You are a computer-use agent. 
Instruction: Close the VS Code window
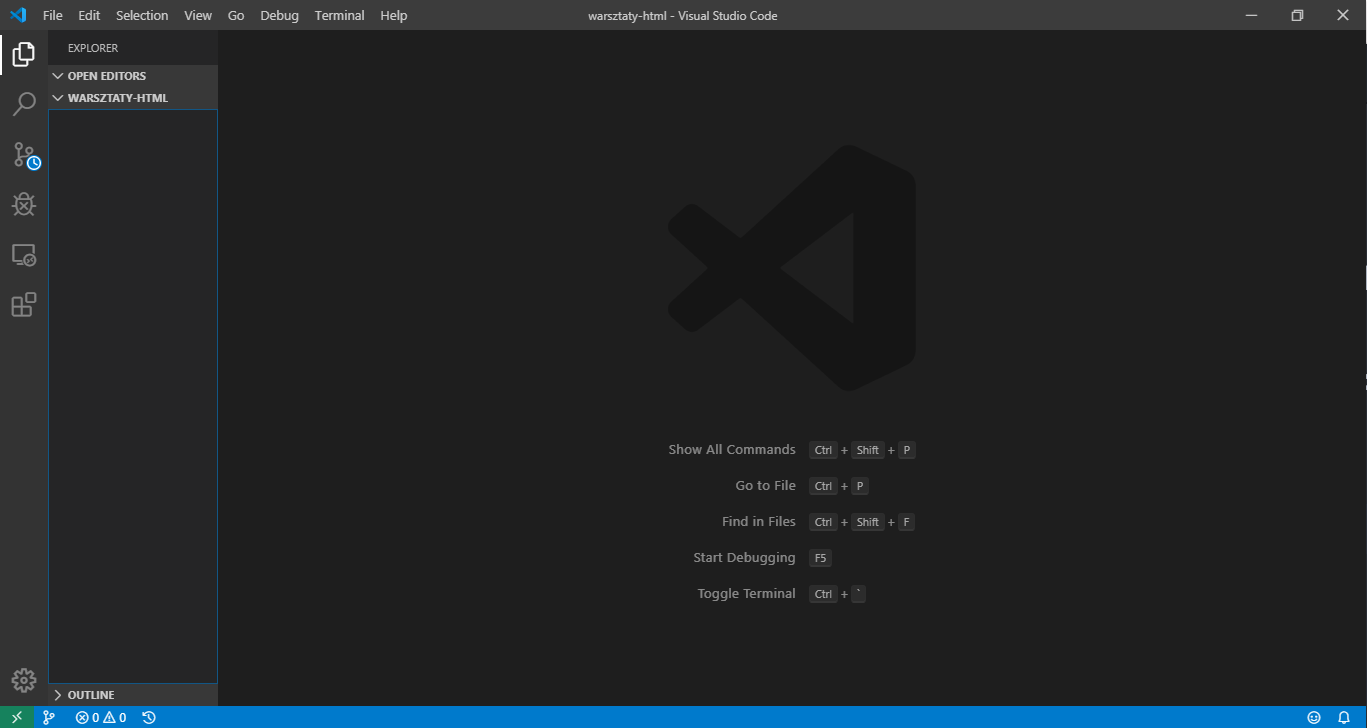point(1343,15)
